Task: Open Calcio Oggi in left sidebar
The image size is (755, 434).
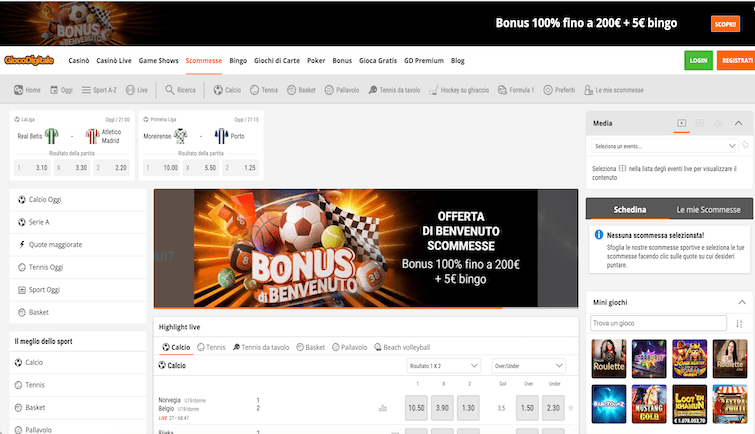Action: pos(78,199)
